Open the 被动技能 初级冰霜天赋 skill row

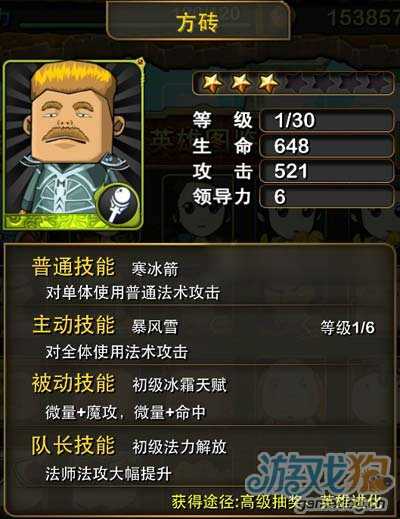tap(198, 397)
